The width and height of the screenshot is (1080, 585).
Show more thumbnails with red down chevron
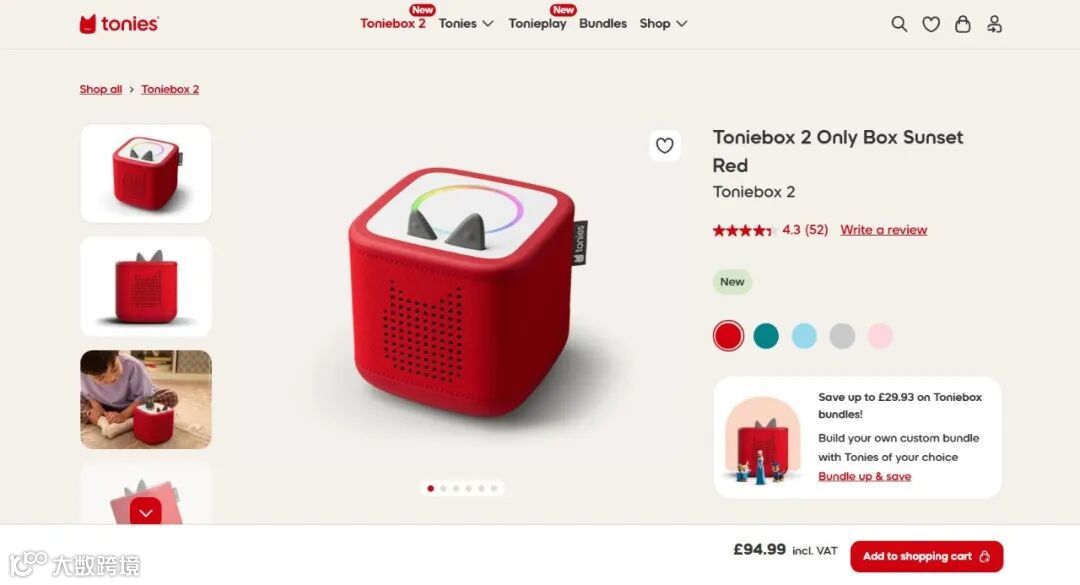145,513
